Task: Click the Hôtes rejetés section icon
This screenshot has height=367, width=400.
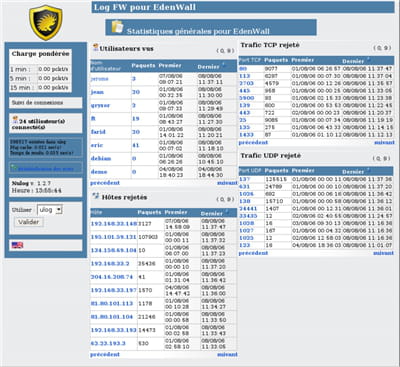Action: 96,196
